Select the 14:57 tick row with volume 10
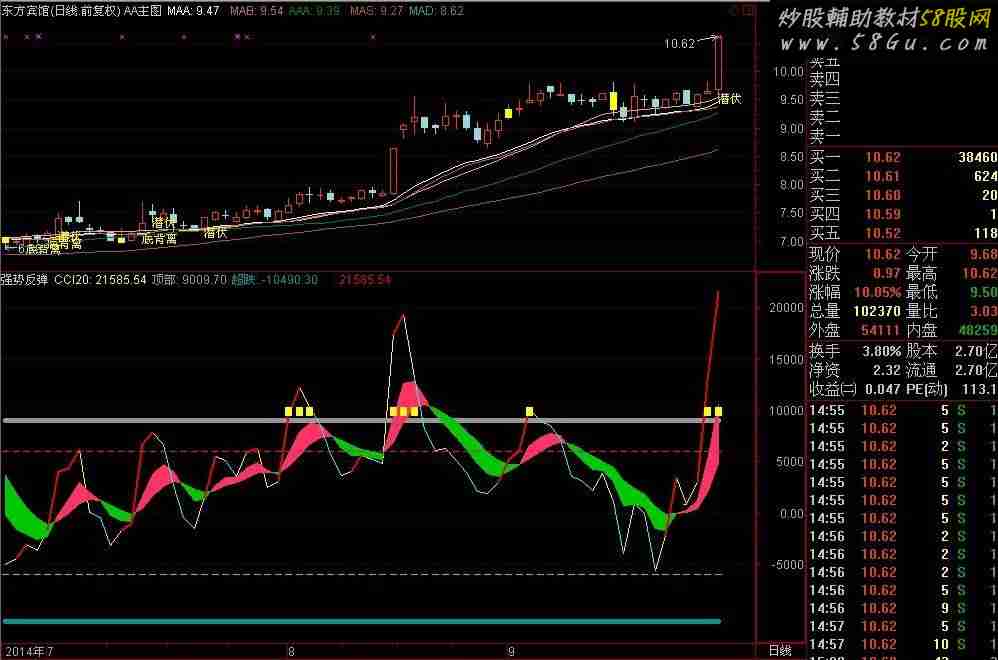The image size is (998, 660). point(903,645)
